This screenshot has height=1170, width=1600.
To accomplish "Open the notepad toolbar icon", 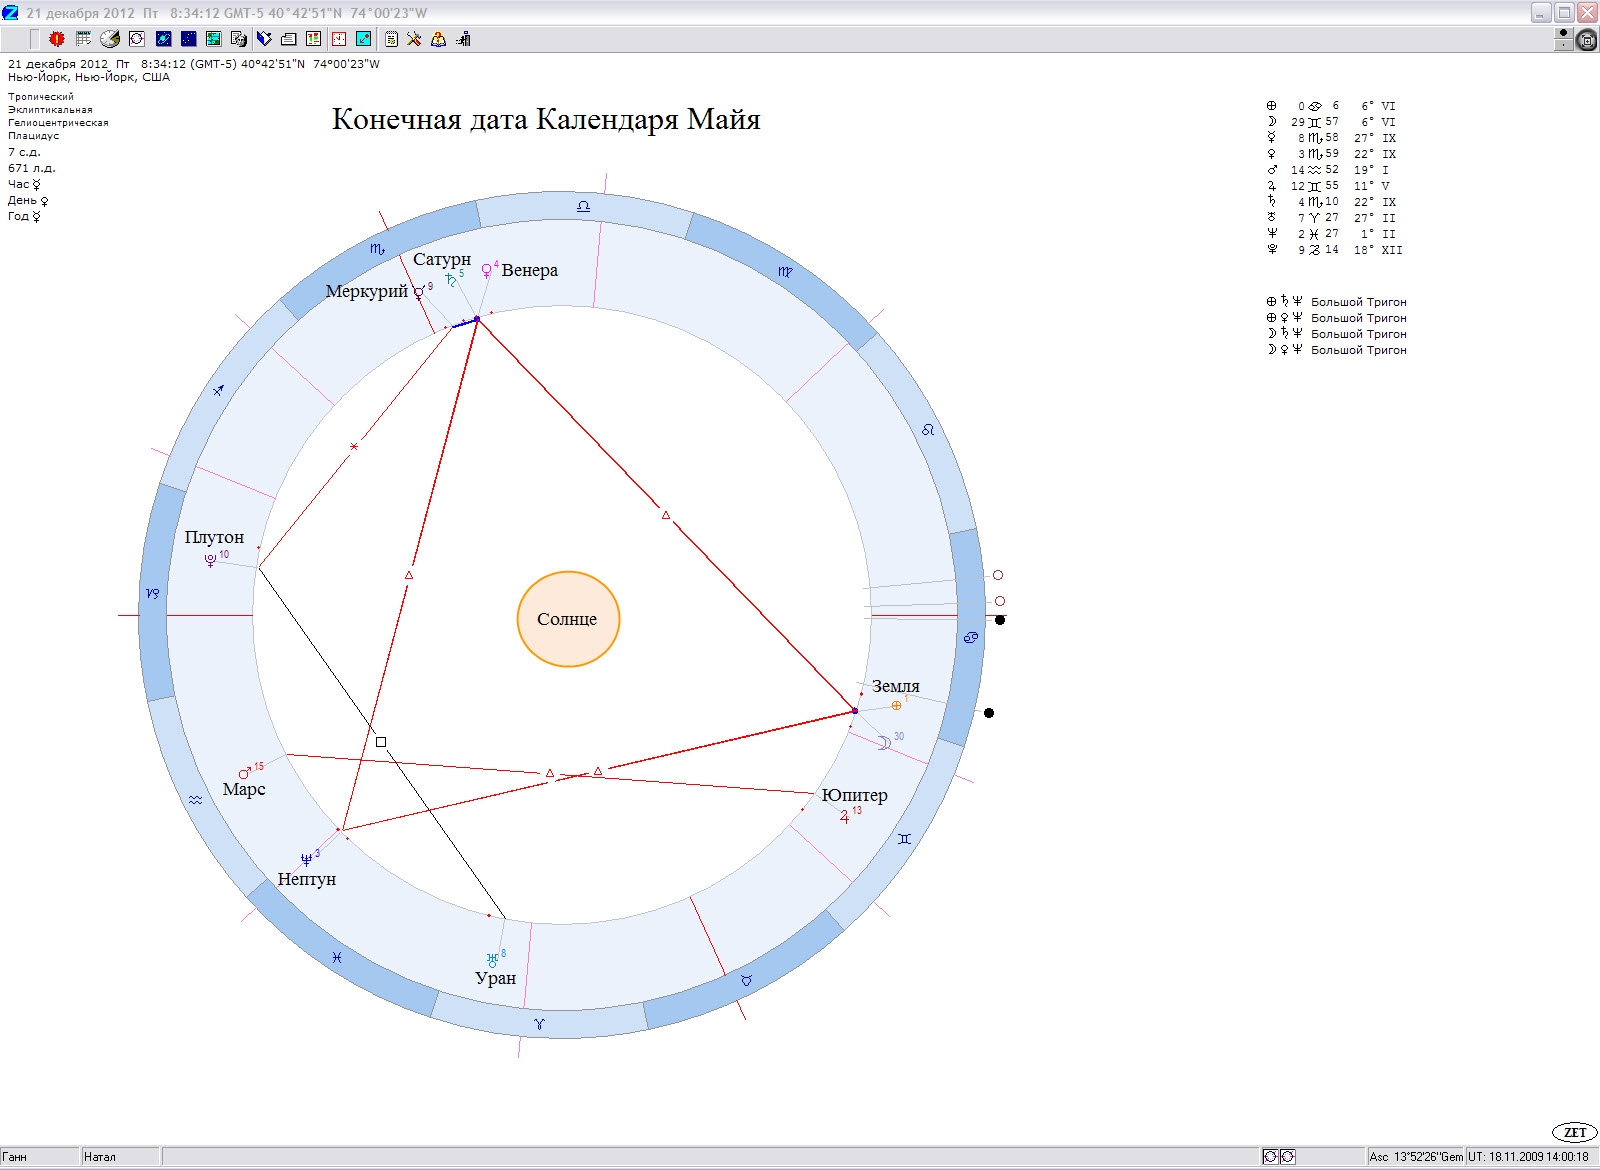I will (x=391, y=39).
